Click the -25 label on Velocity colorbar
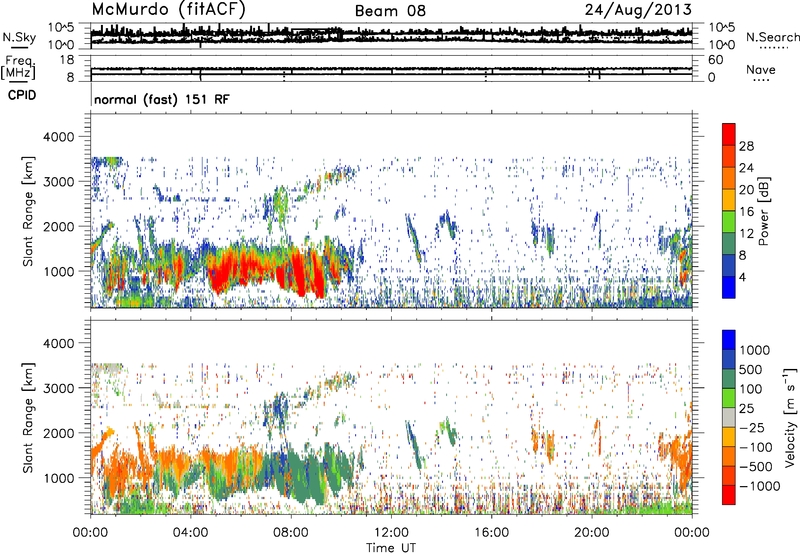Image resolution: width=800 pixels, height=554 pixels. (x=752, y=427)
